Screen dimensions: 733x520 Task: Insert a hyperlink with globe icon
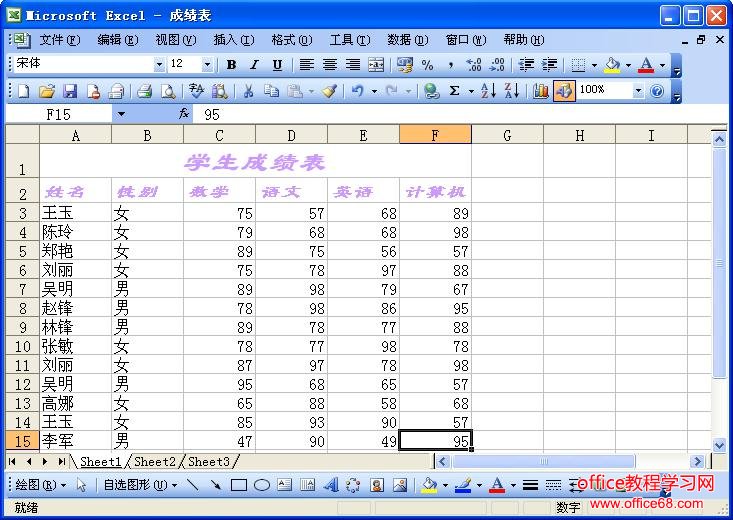[431, 91]
